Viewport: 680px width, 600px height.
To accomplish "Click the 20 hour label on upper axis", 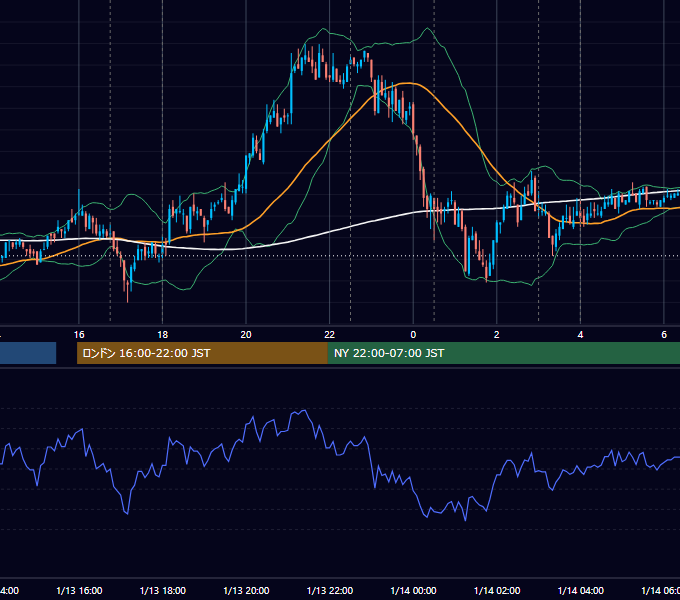I will click(246, 335).
